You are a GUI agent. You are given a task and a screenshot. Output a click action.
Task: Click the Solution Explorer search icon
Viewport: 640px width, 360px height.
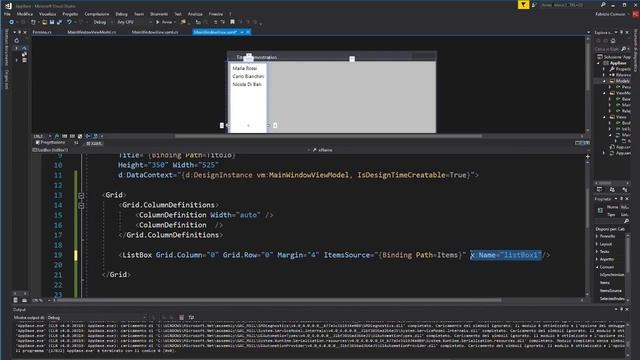coord(623,49)
